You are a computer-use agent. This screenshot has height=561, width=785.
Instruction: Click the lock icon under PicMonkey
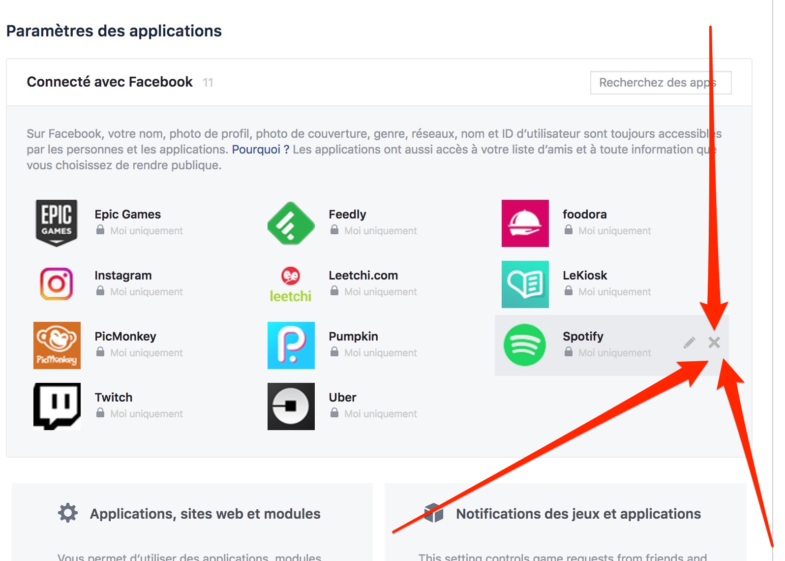coord(100,352)
